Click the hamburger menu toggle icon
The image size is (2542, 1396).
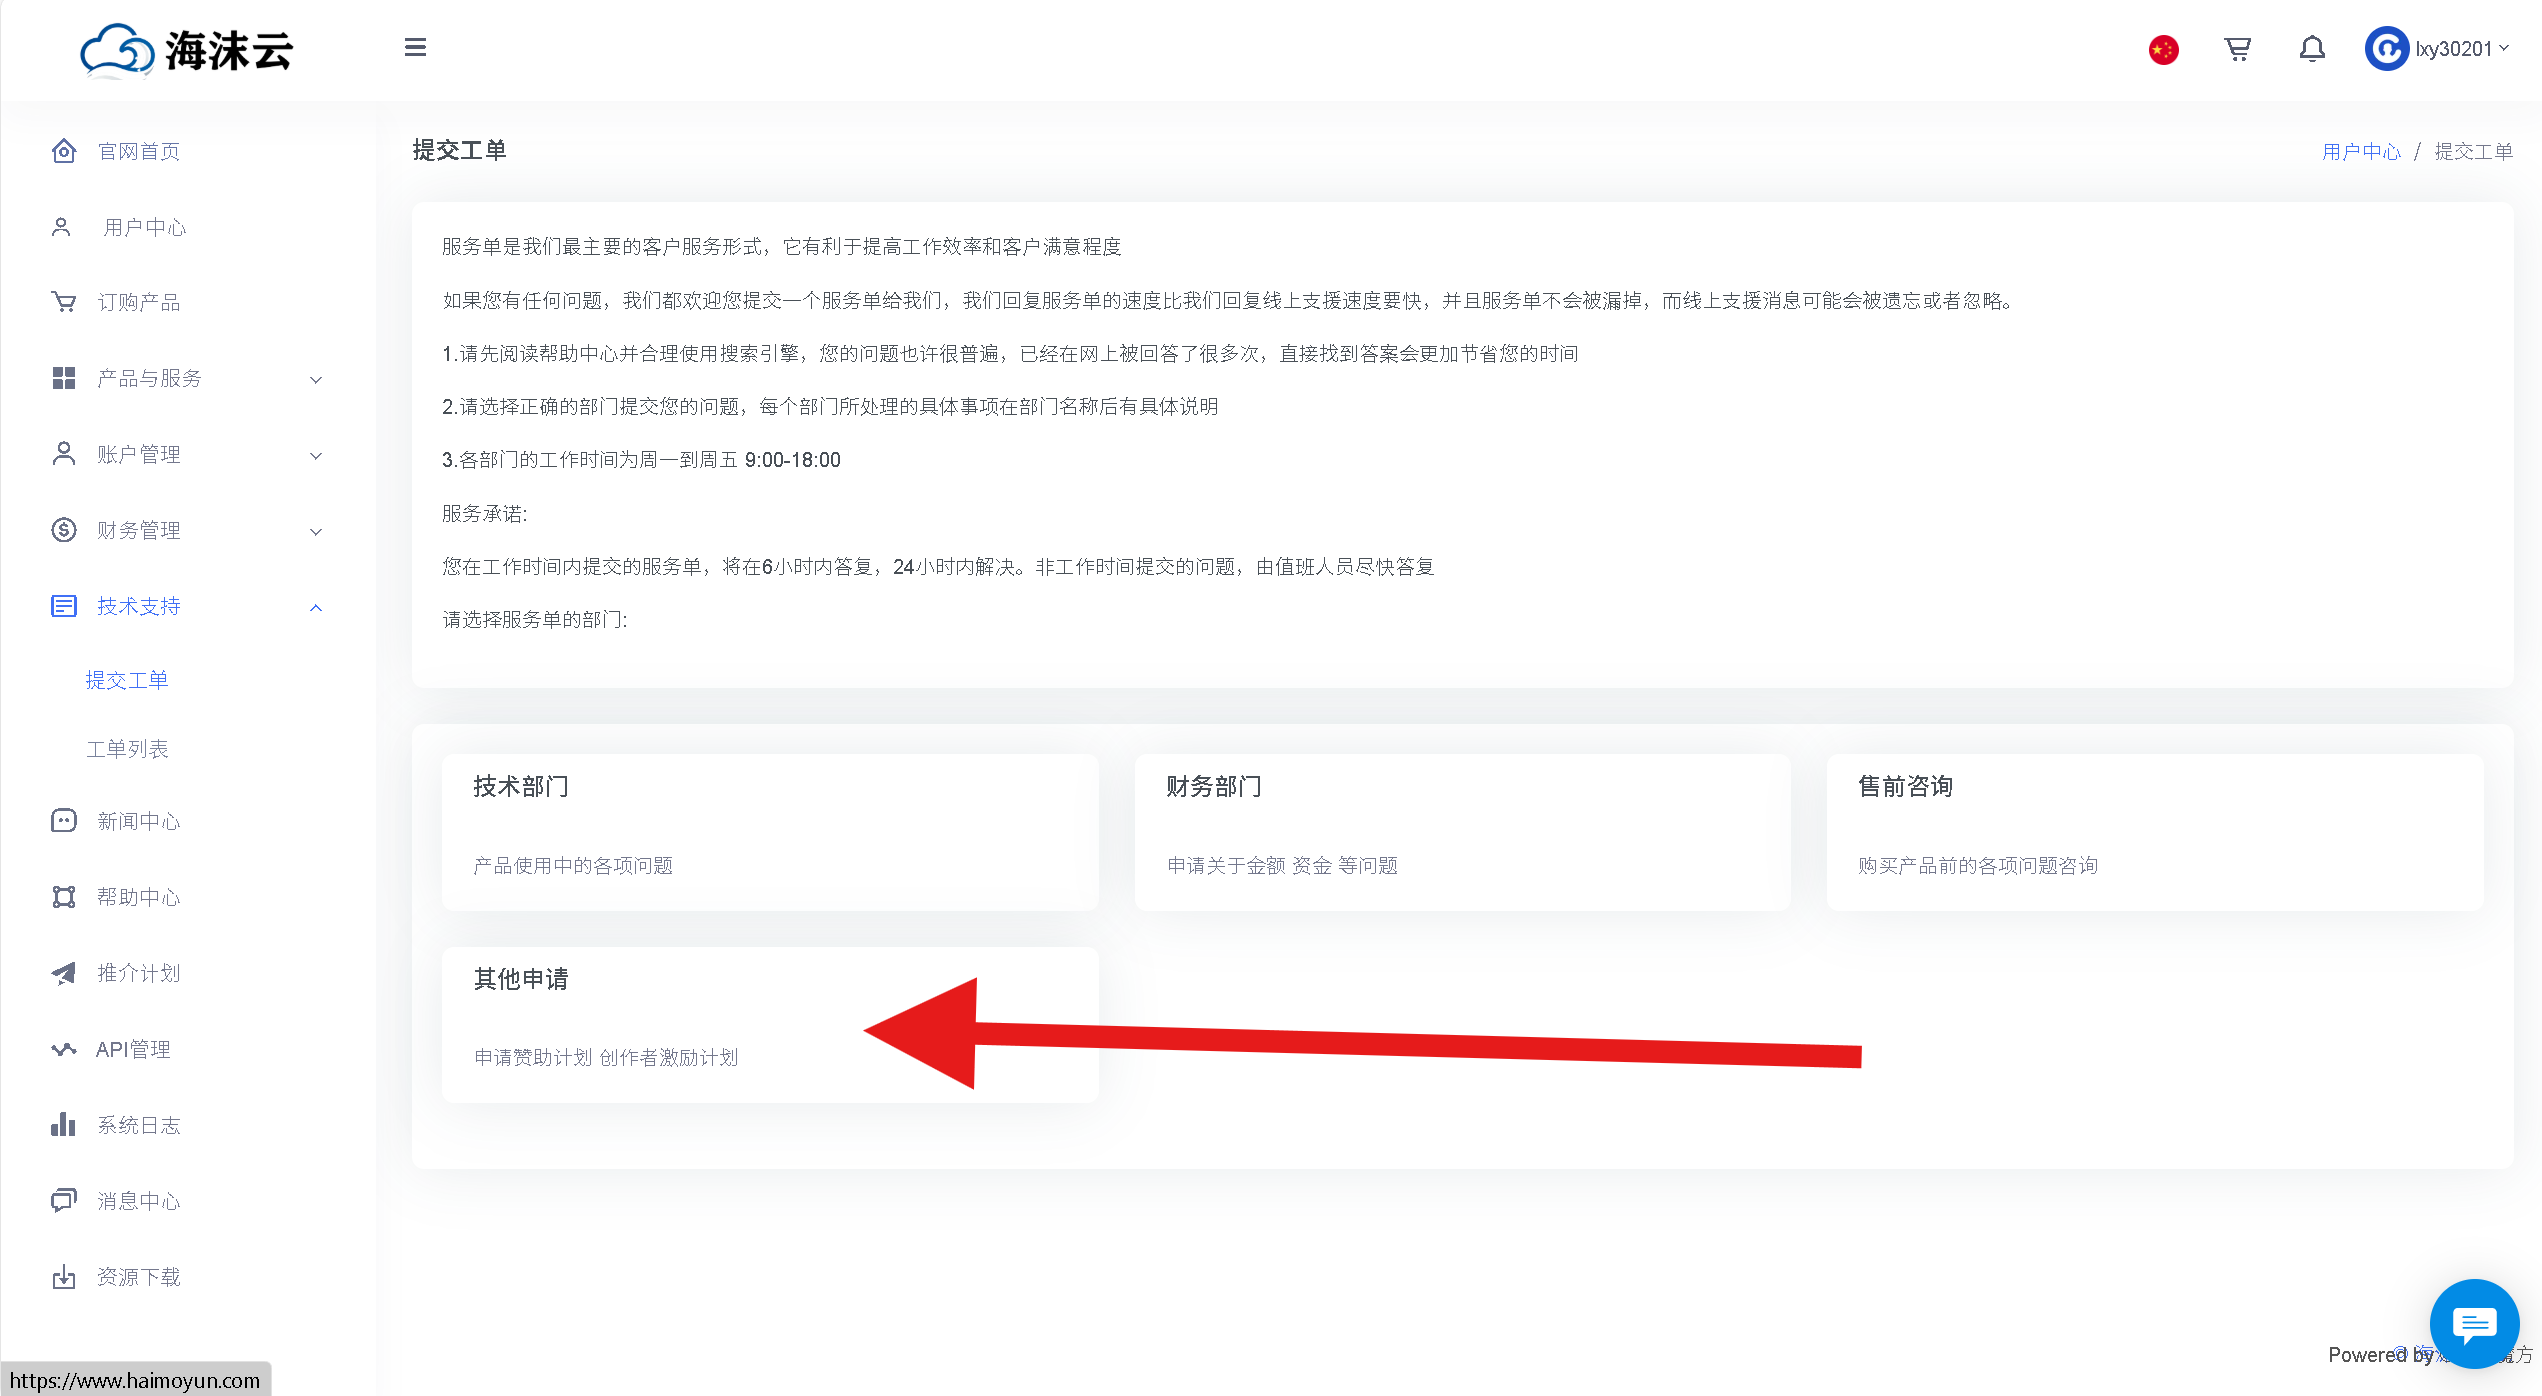pyautogui.click(x=415, y=48)
